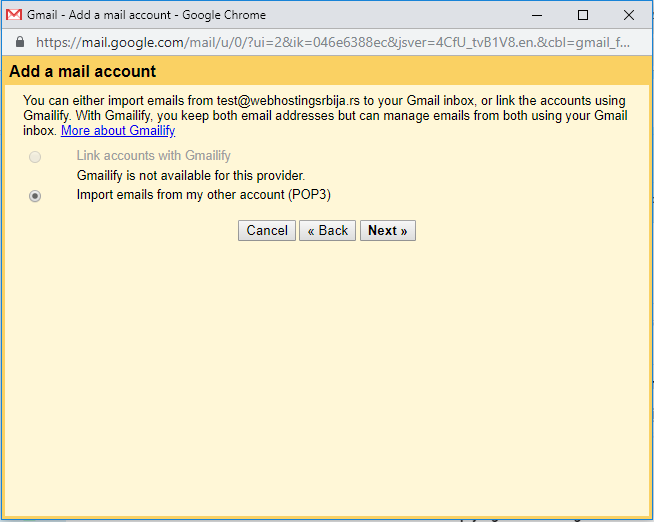Select the mail.google.com URL in address bar

pyautogui.click(x=333, y=42)
